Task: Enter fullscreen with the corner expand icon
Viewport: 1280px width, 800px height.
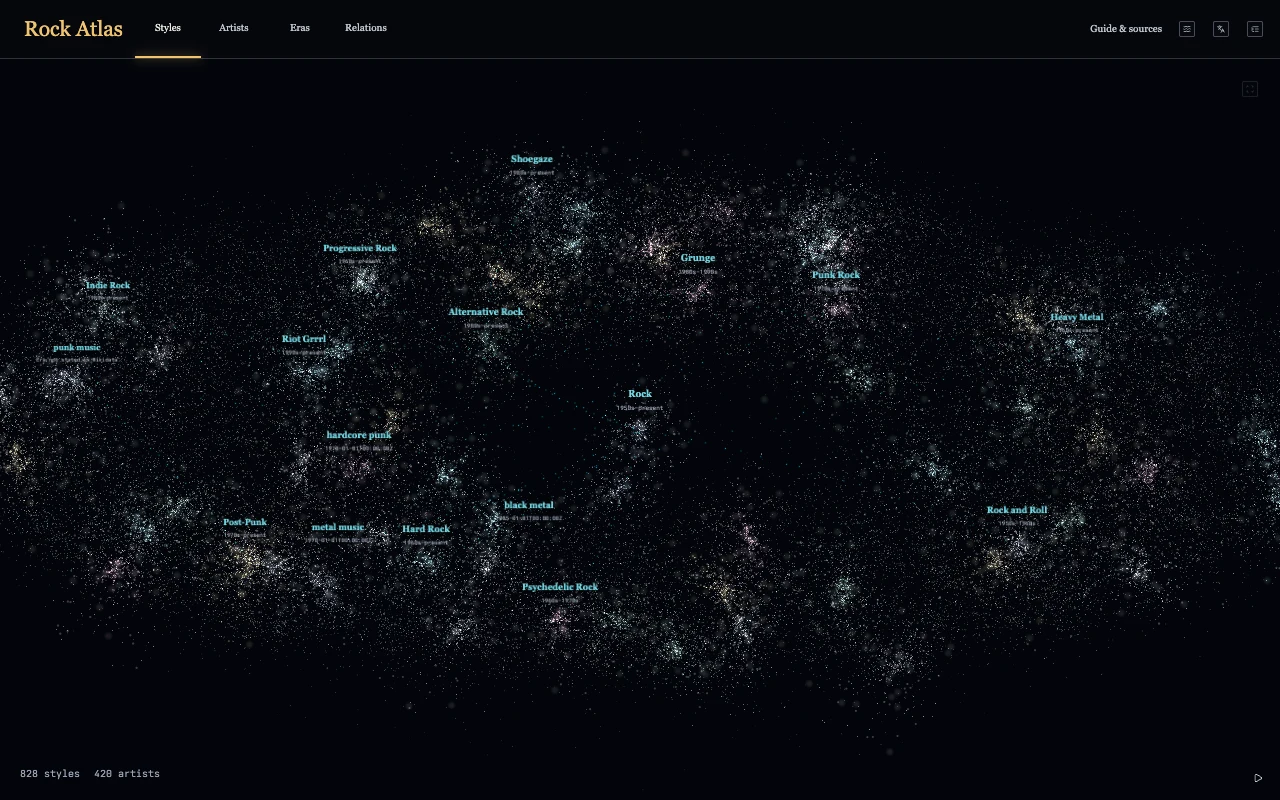Action: pos(1250,89)
